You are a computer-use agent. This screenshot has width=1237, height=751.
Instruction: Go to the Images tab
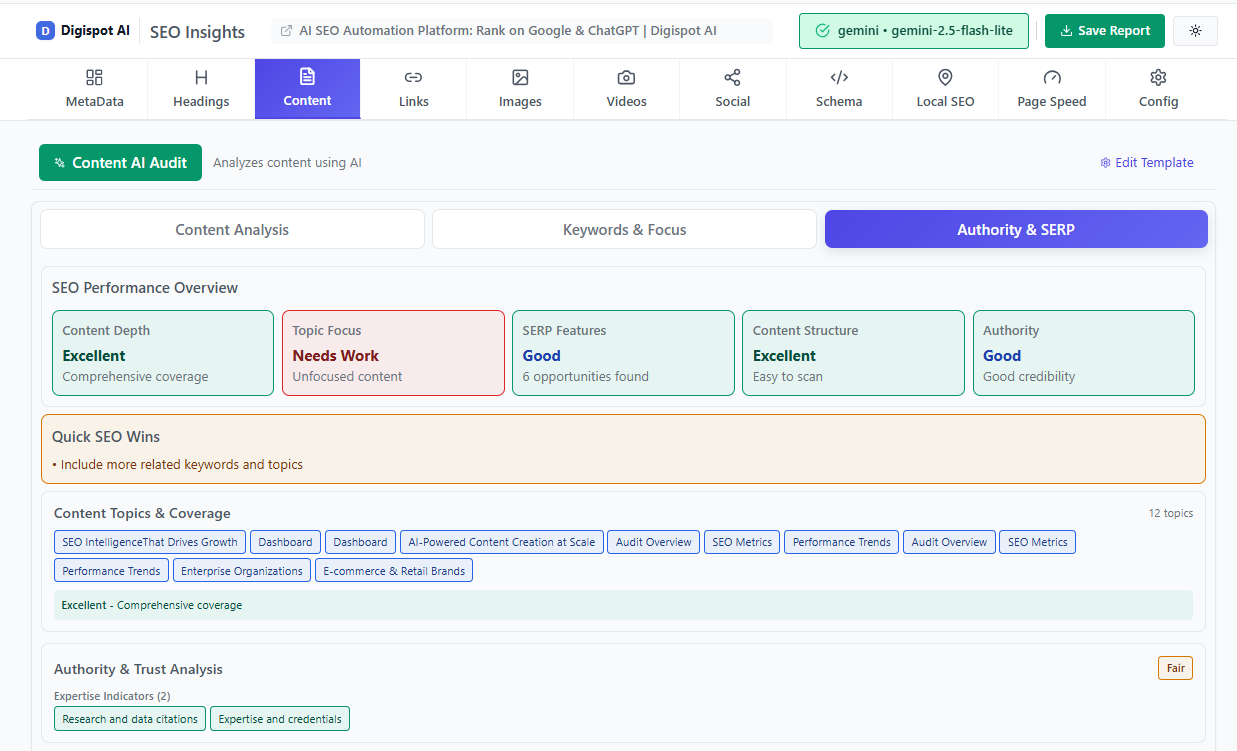click(520, 89)
